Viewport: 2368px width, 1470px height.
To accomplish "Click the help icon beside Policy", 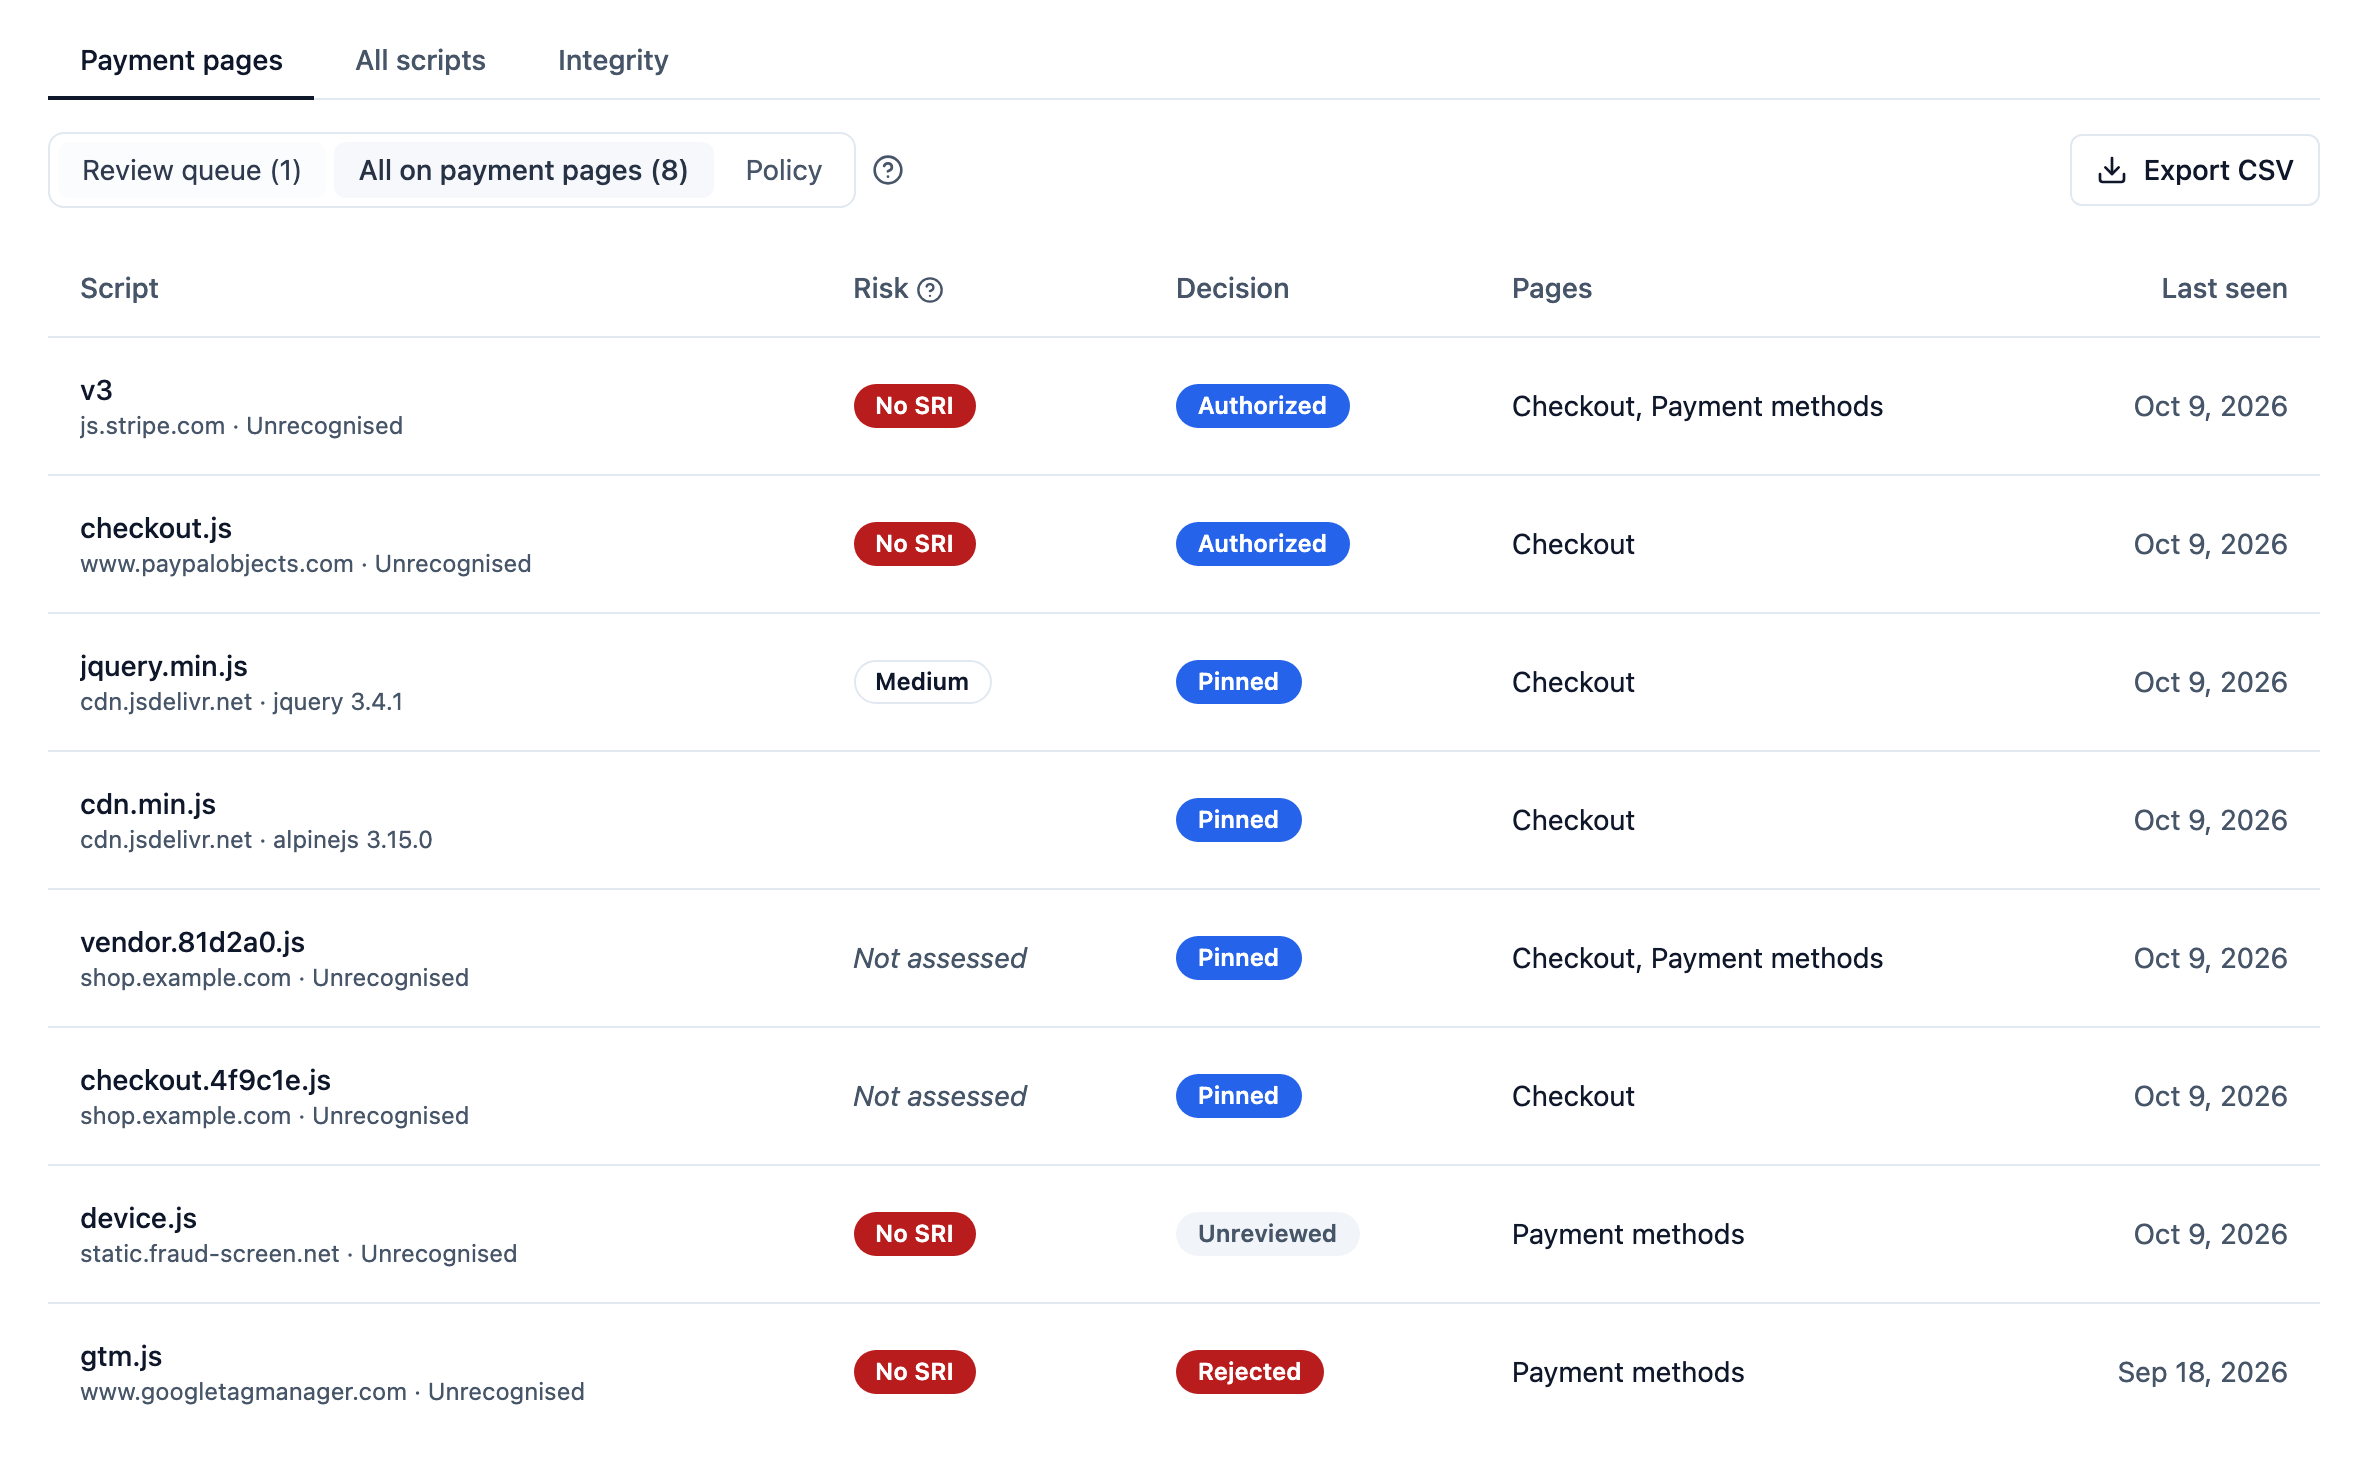I will coord(887,170).
